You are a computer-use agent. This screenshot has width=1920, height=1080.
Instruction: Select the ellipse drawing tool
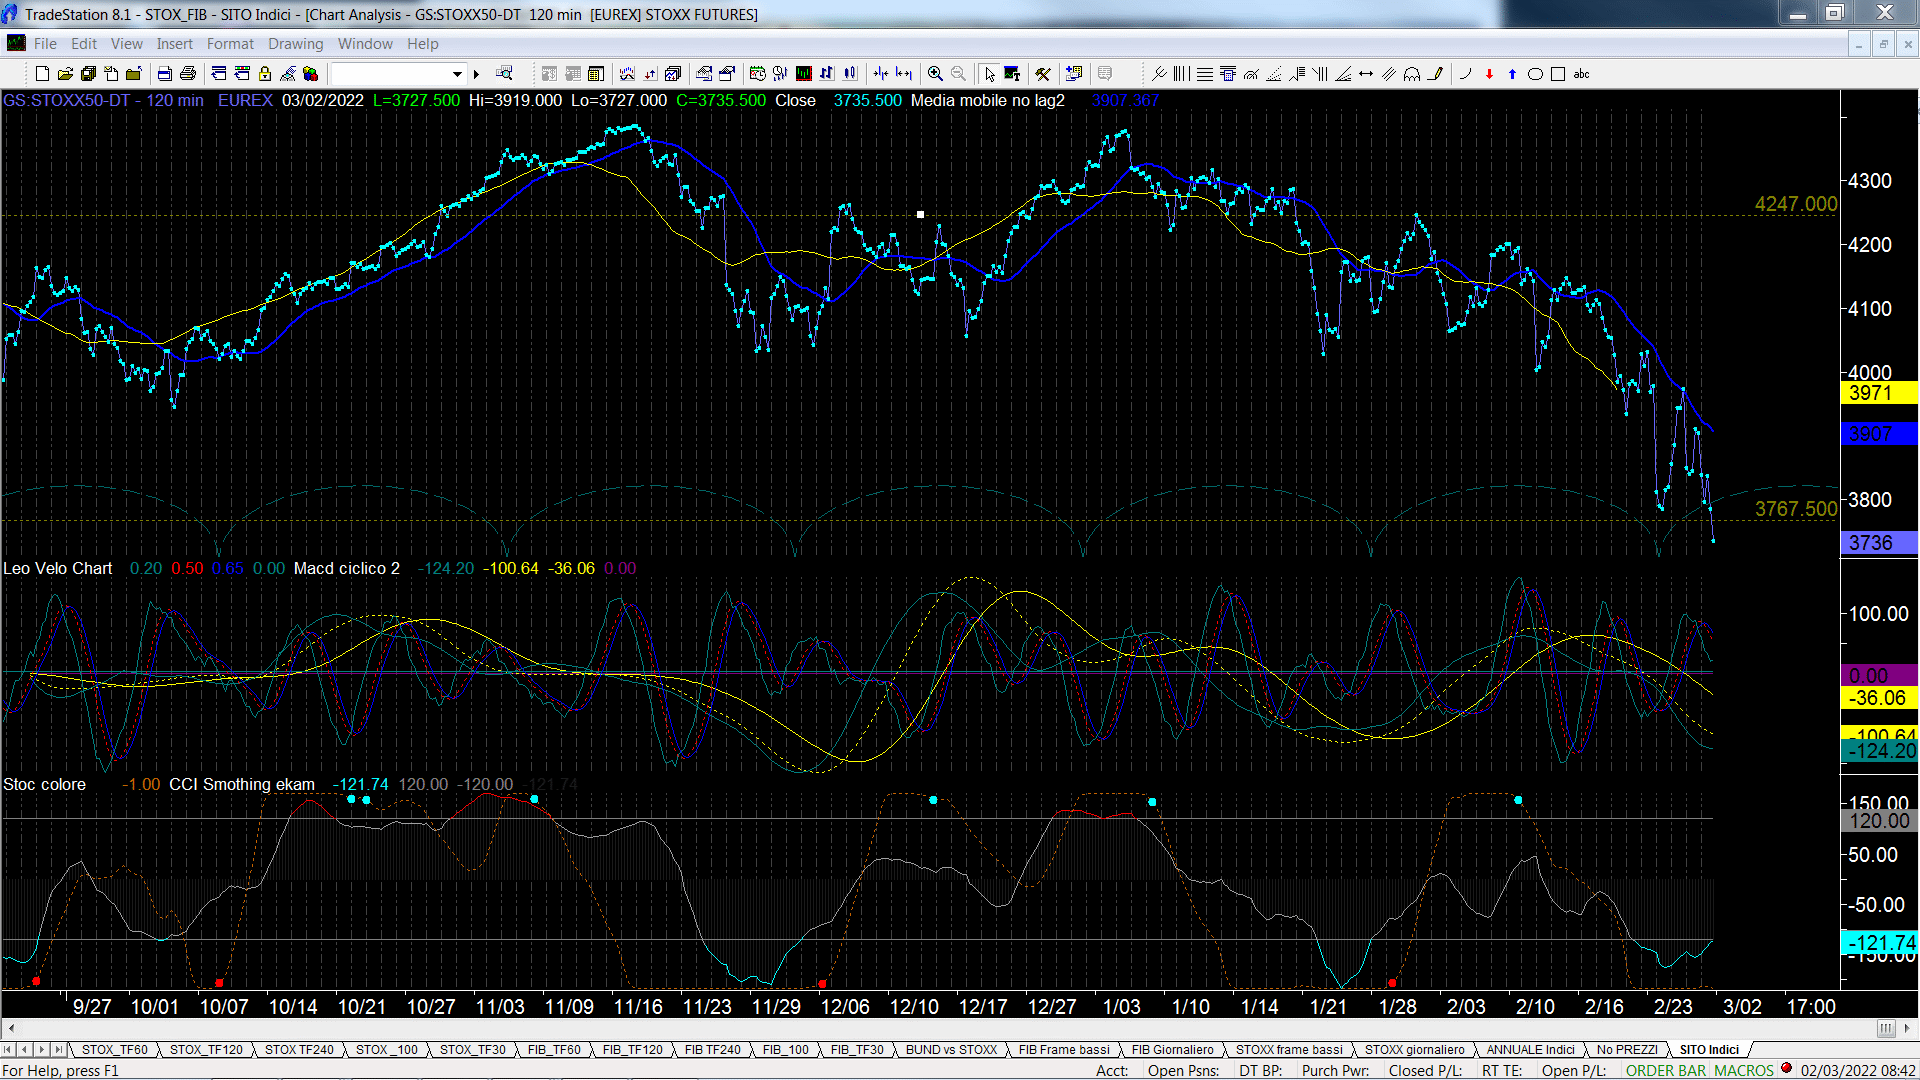pyautogui.click(x=1535, y=74)
